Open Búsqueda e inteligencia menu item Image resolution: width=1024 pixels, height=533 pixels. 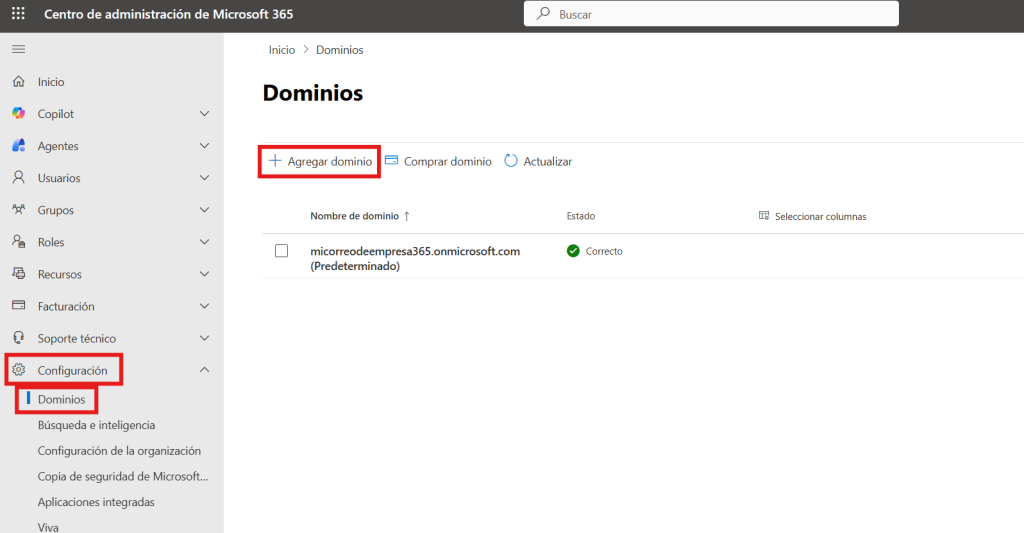pyautogui.click(x=96, y=425)
